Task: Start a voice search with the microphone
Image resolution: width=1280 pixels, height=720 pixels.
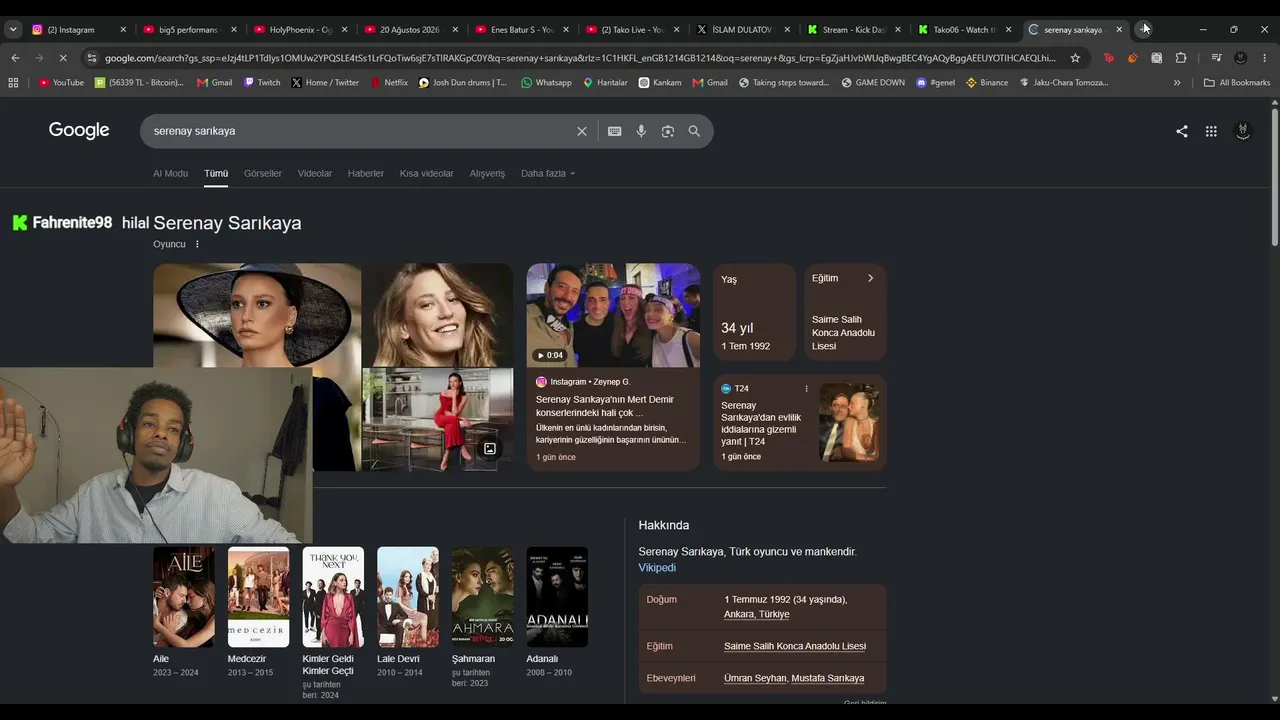Action: click(x=641, y=131)
